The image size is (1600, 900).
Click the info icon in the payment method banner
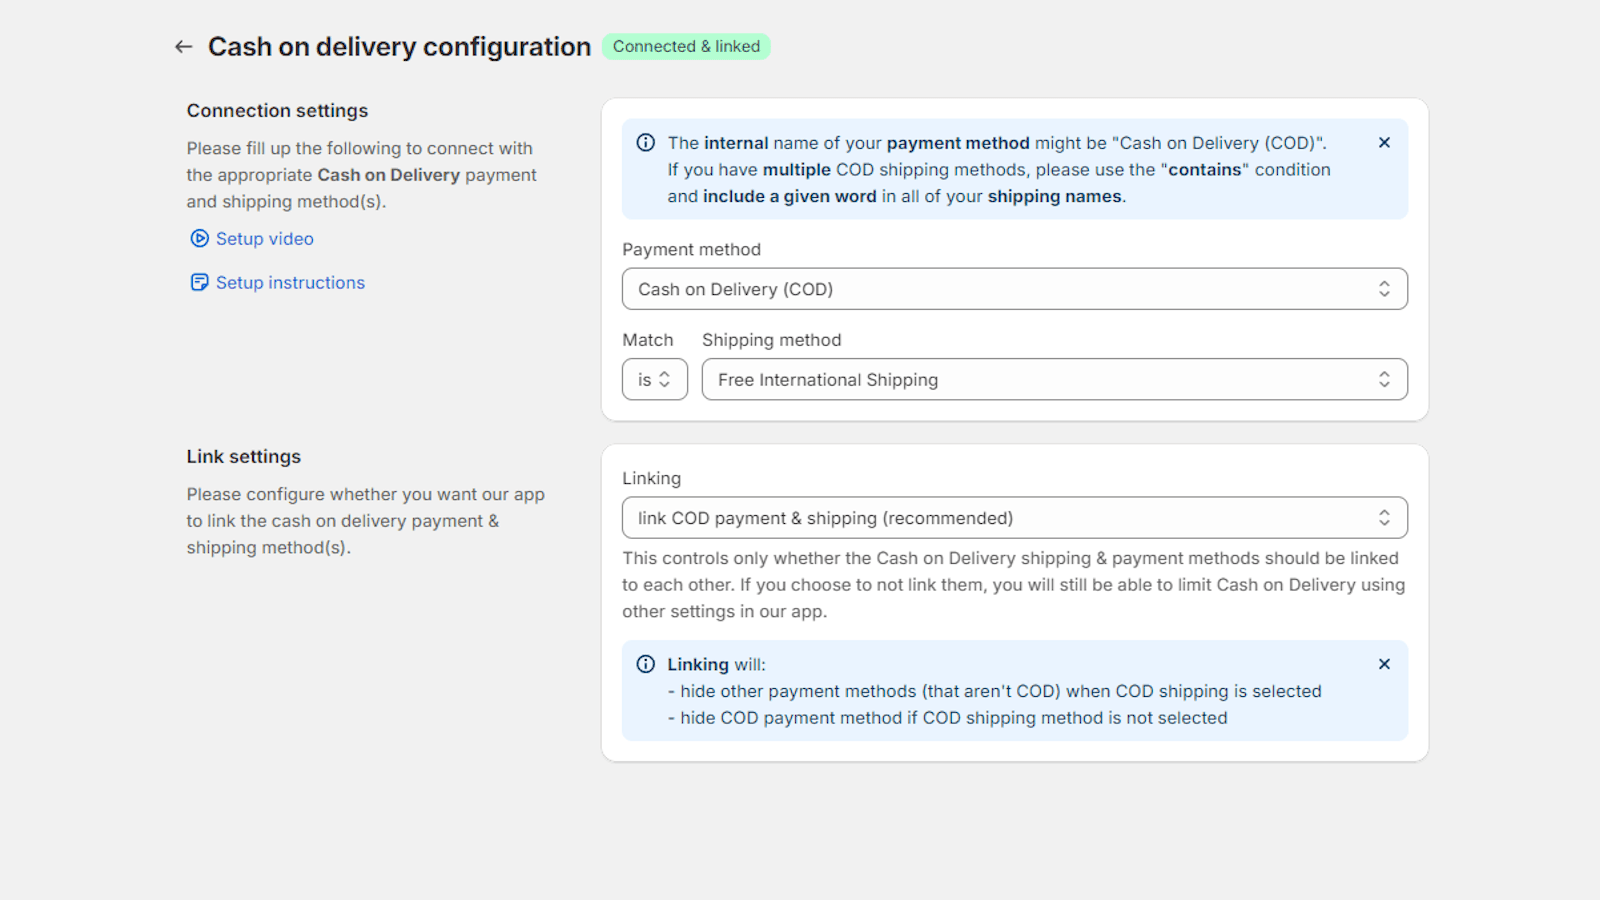click(x=646, y=143)
